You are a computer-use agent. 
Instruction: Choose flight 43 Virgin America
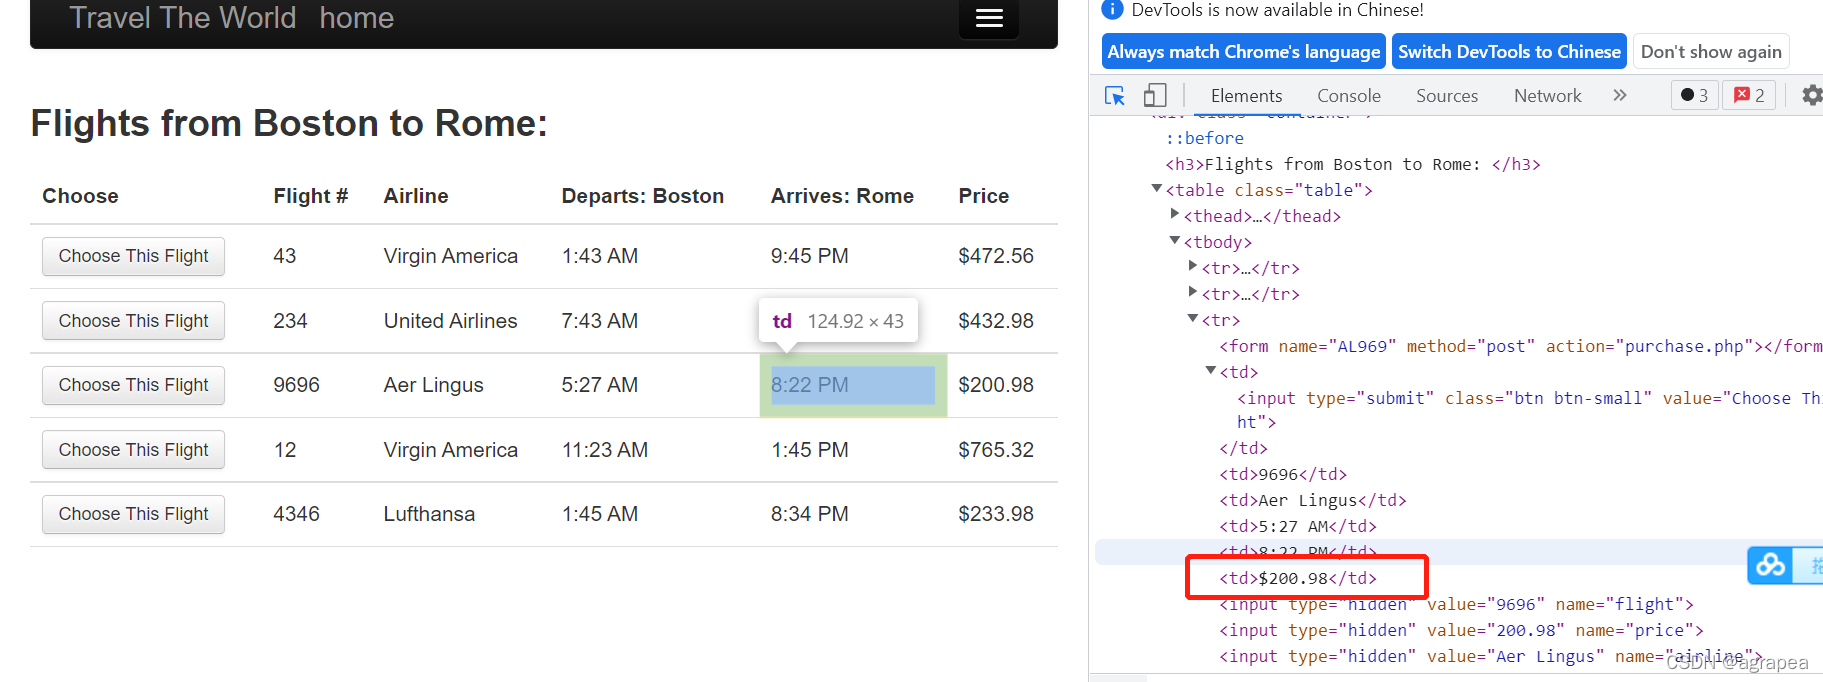[133, 256]
